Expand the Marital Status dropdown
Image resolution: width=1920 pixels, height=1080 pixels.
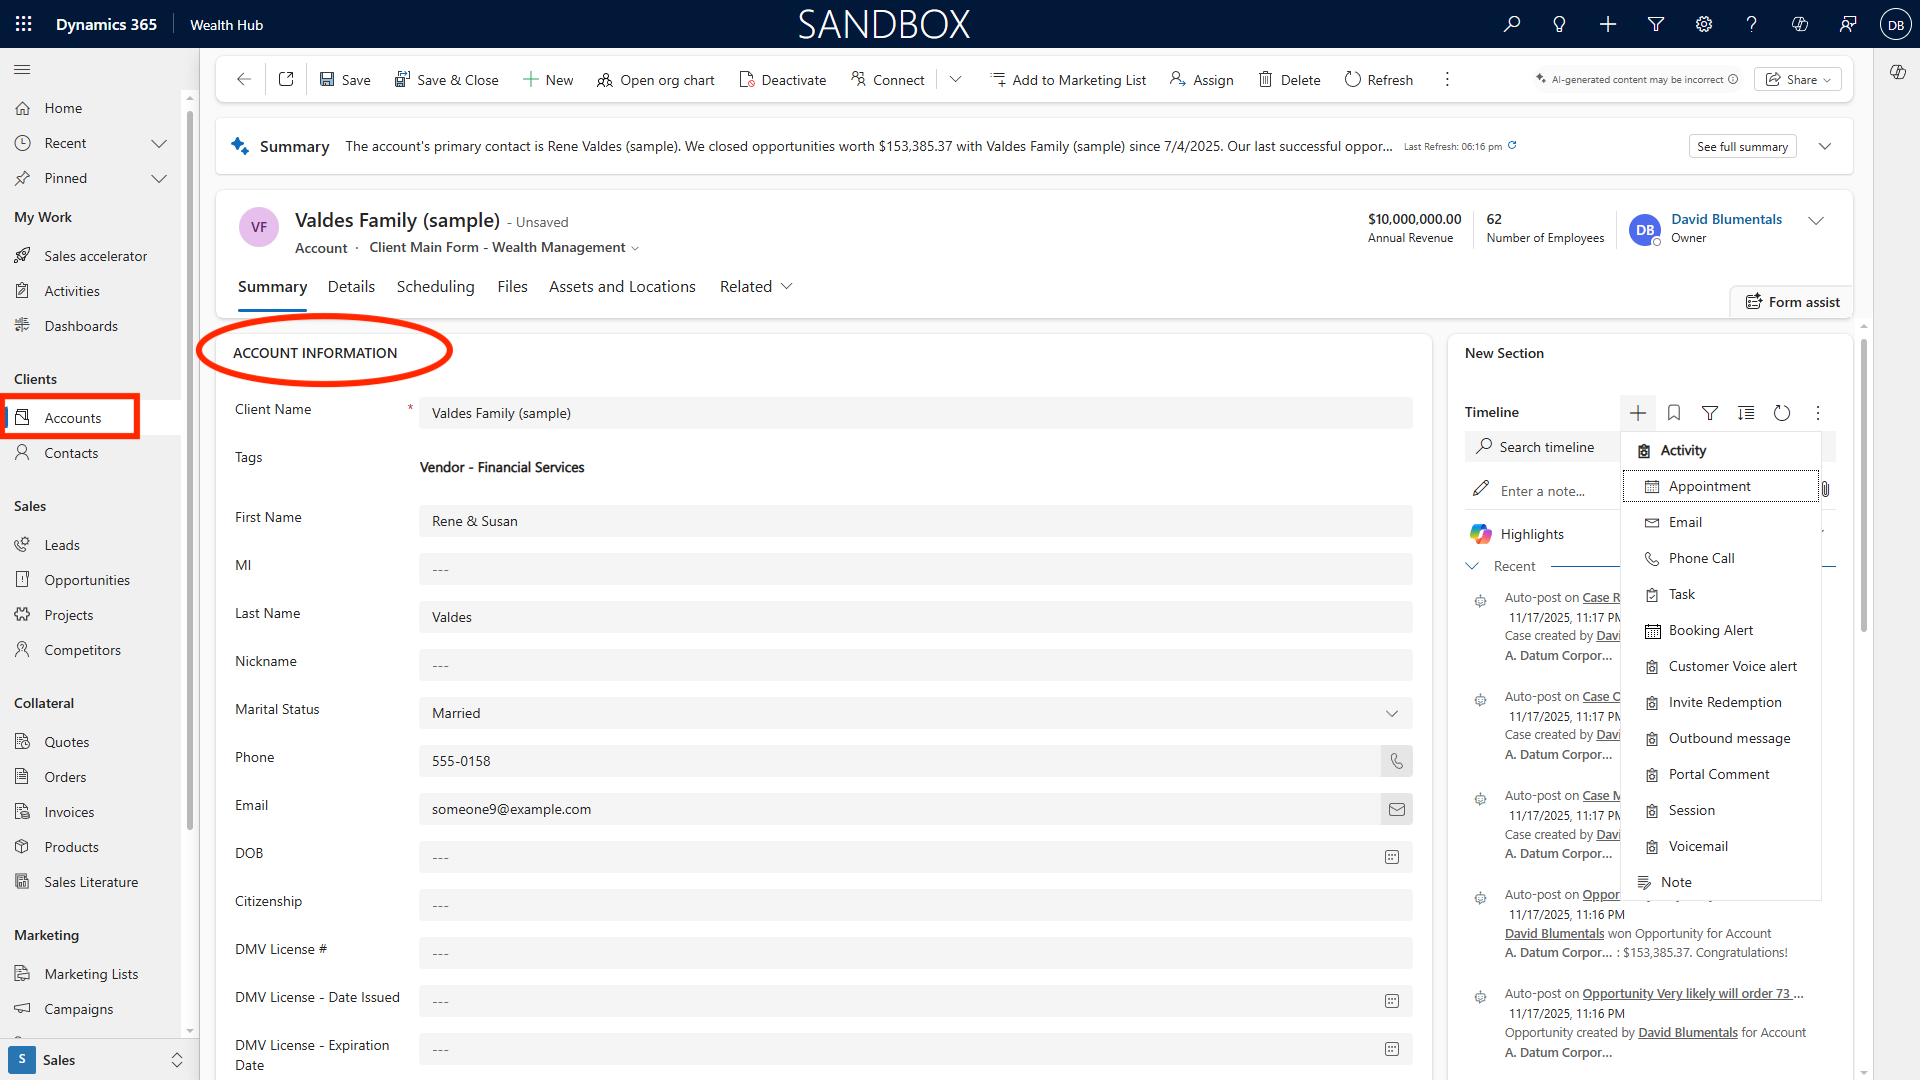1392,713
